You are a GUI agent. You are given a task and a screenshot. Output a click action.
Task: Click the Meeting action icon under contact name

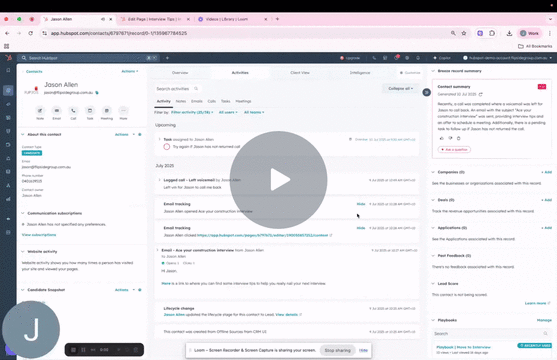tap(107, 111)
